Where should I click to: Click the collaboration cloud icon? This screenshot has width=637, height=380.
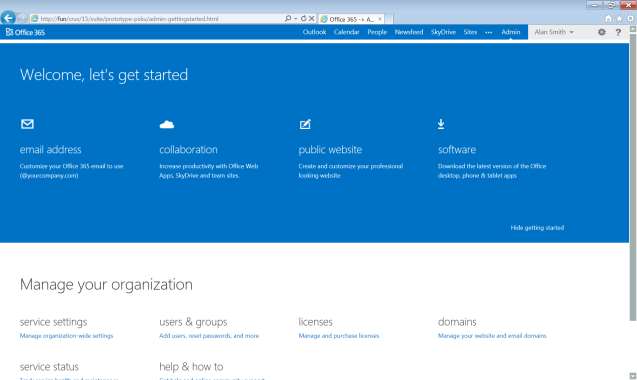click(x=167, y=124)
